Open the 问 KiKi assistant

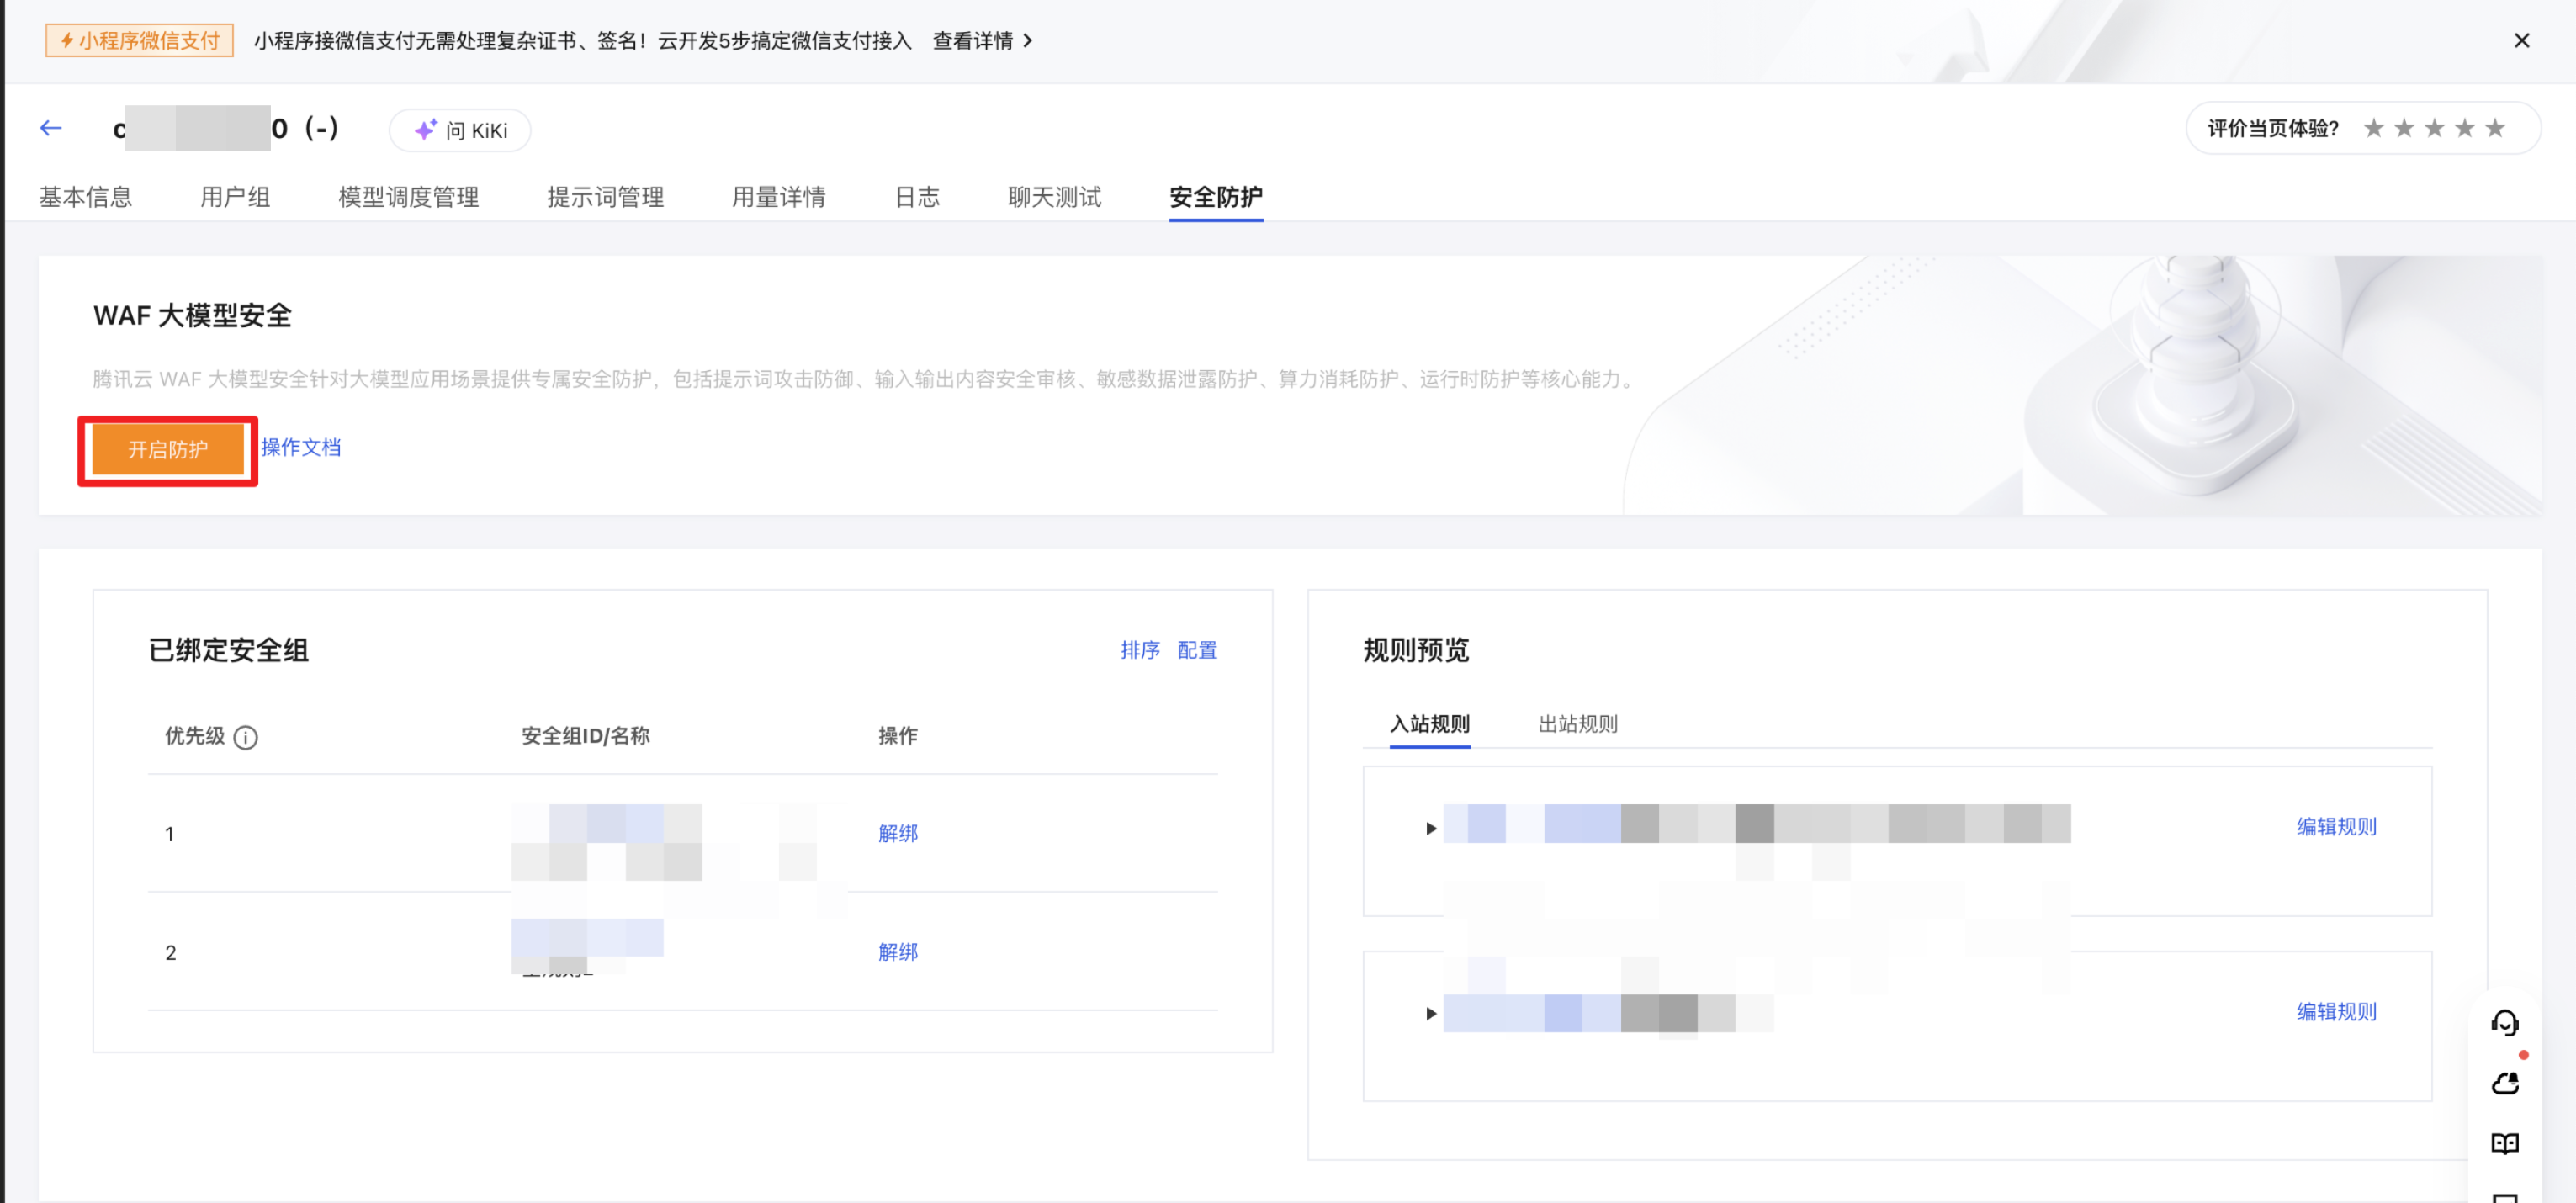pos(460,130)
